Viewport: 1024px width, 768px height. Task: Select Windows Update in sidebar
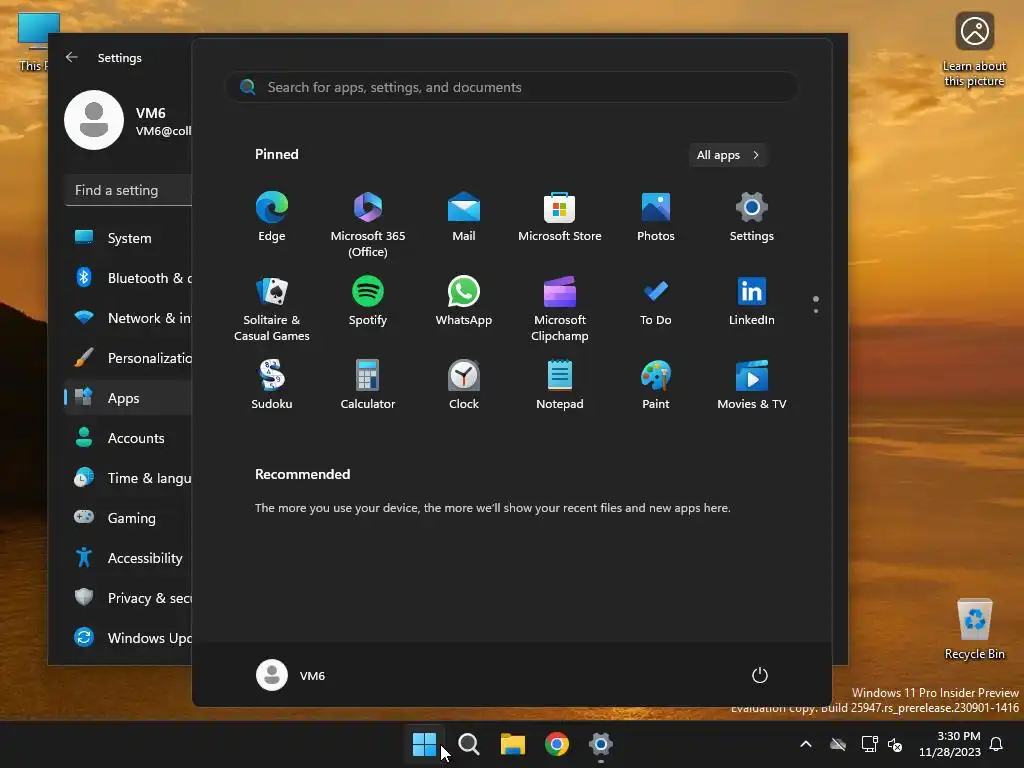[129, 637]
